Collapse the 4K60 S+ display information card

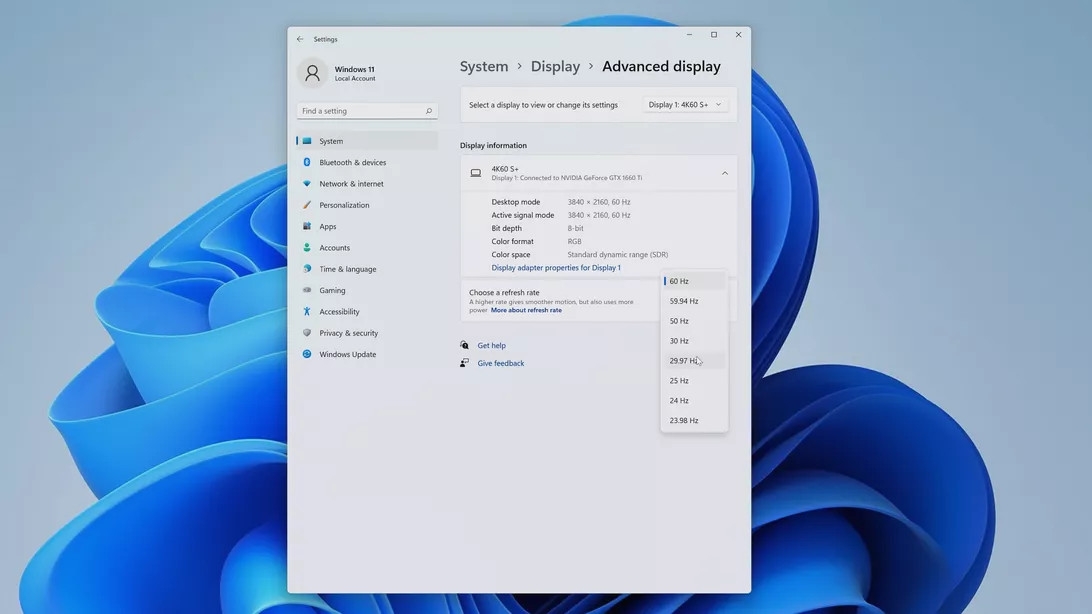[723, 171]
